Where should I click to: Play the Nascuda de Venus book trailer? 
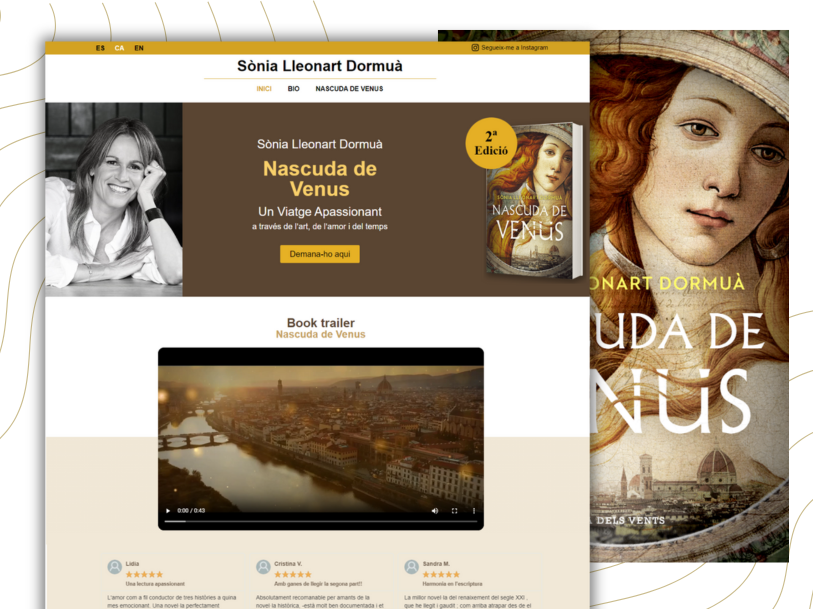(x=170, y=510)
